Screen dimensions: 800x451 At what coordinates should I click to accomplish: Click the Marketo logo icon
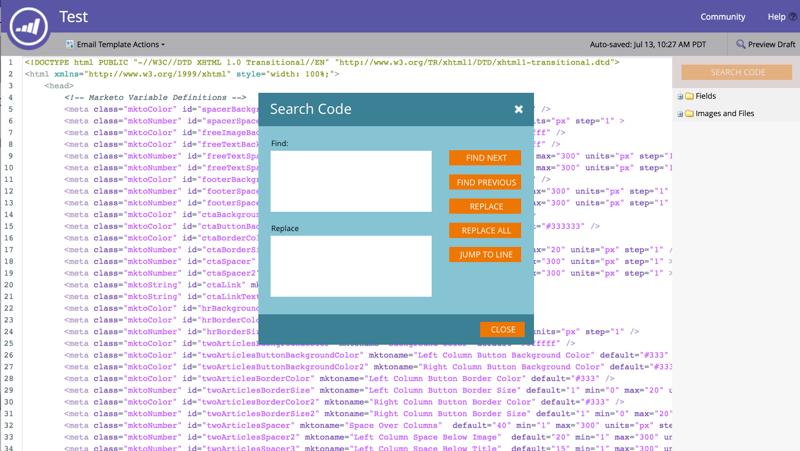click(x=28, y=26)
